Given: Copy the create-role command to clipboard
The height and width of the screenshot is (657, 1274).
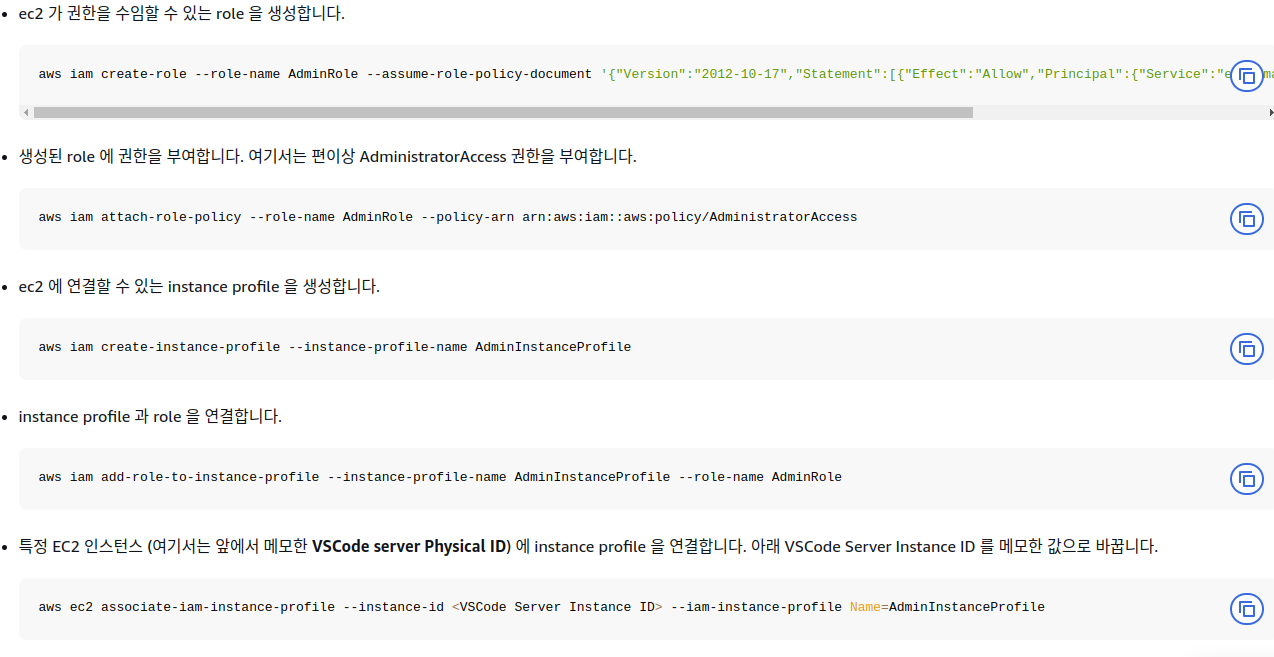Looking at the screenshot, I should [x=1247, y=75].
